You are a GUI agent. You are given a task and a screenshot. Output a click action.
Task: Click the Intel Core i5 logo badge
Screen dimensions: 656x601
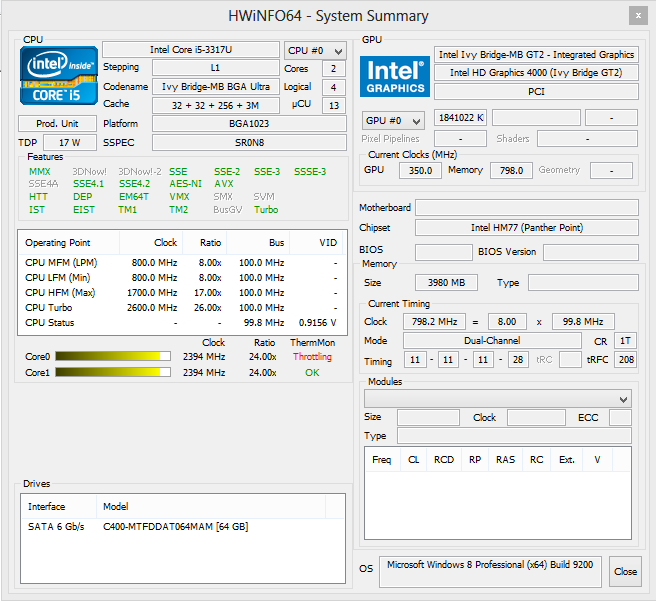click(x=59, y=75)
